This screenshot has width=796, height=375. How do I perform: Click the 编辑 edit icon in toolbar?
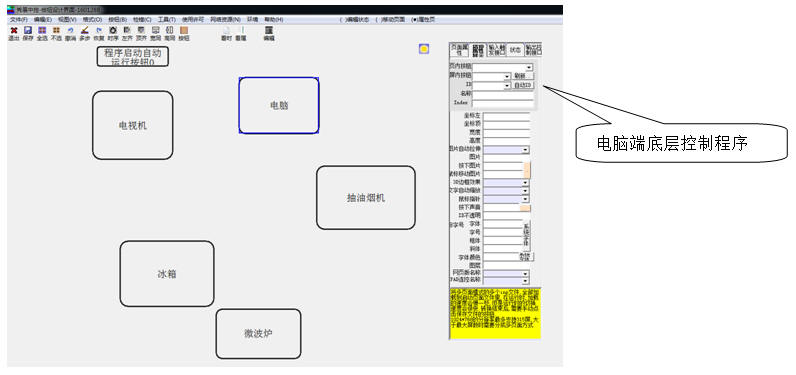[x=269, y=30]
